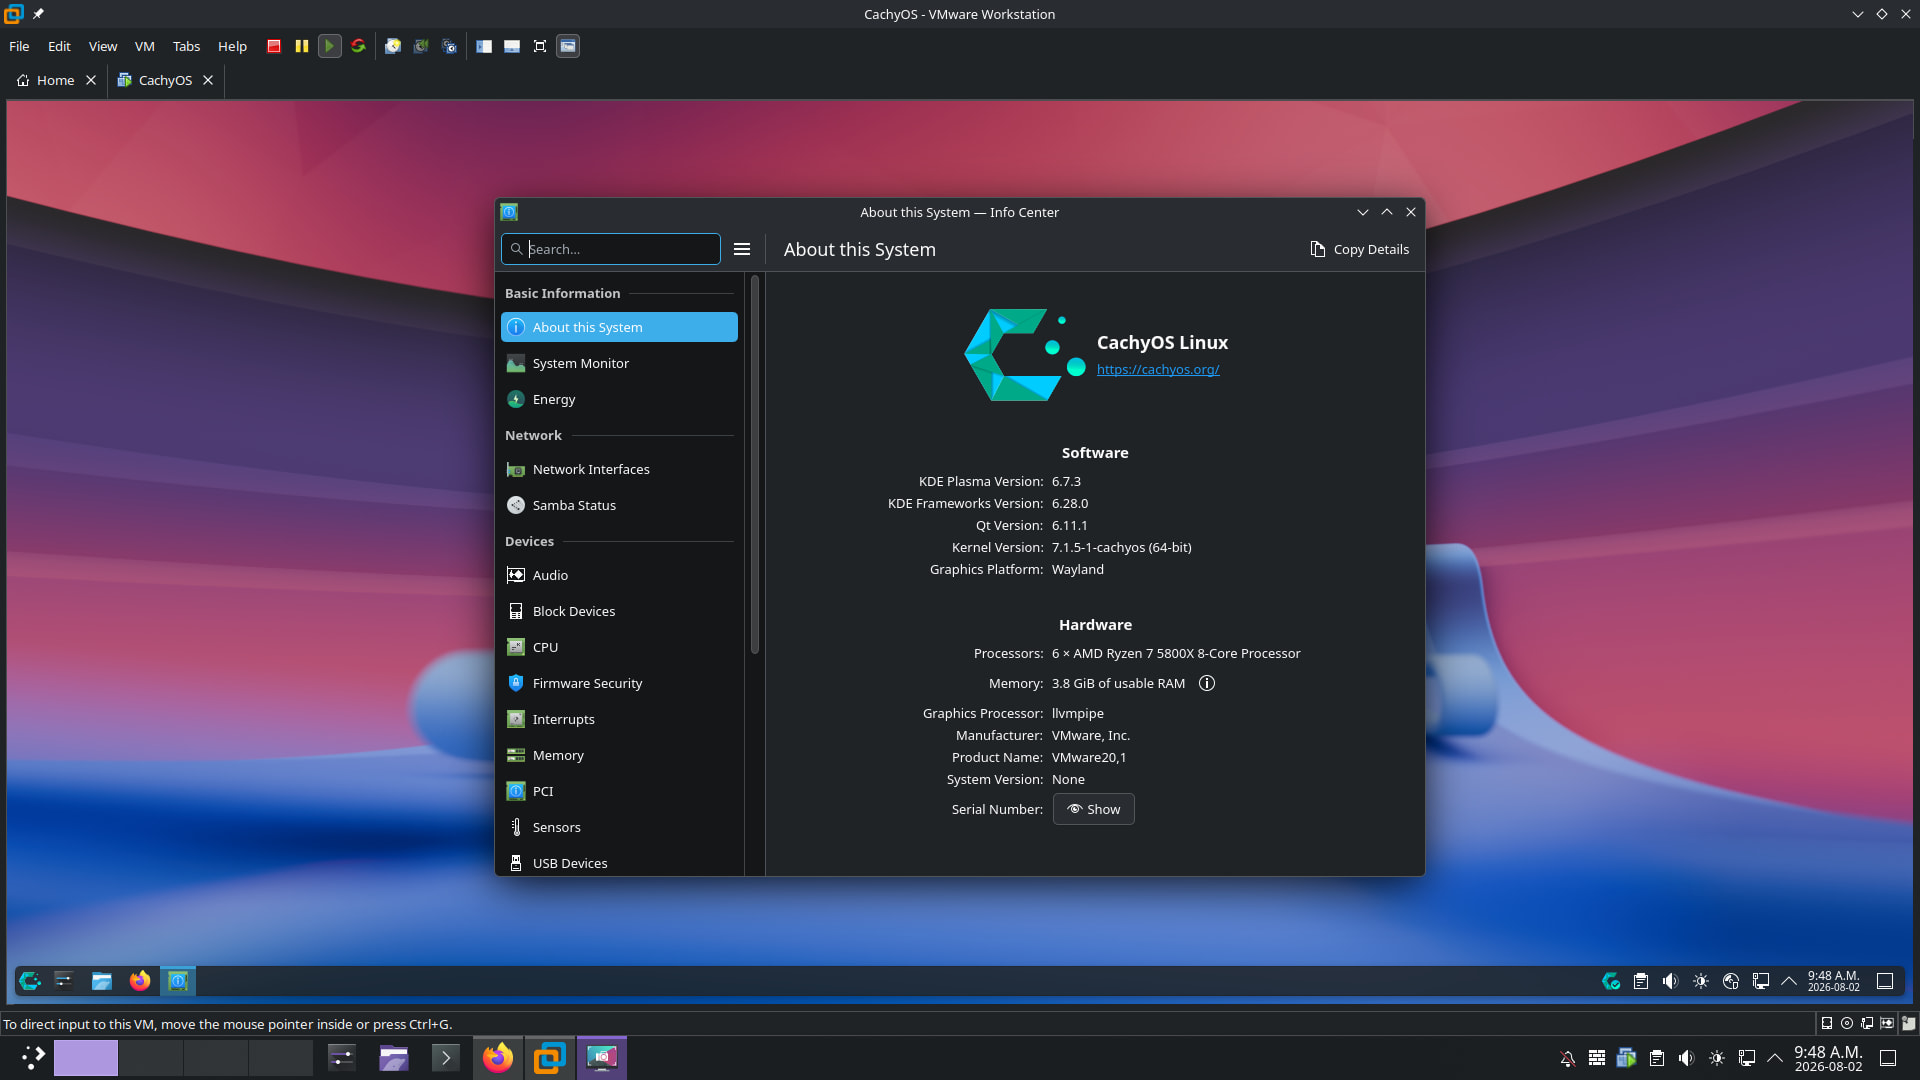The width and height of the screenshot is (1920, 1080).
Task: Click the host VMware Workstation taskbar icon
Action: pyautogui.click(x=549, y=1058)
